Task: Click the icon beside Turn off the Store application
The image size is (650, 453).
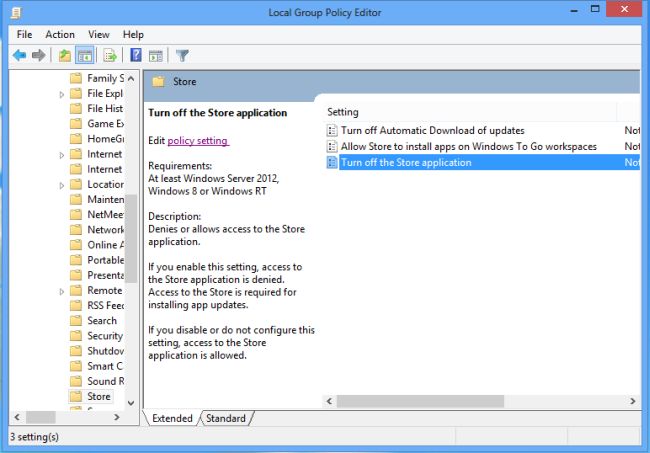Action: (x=332, y=162)
